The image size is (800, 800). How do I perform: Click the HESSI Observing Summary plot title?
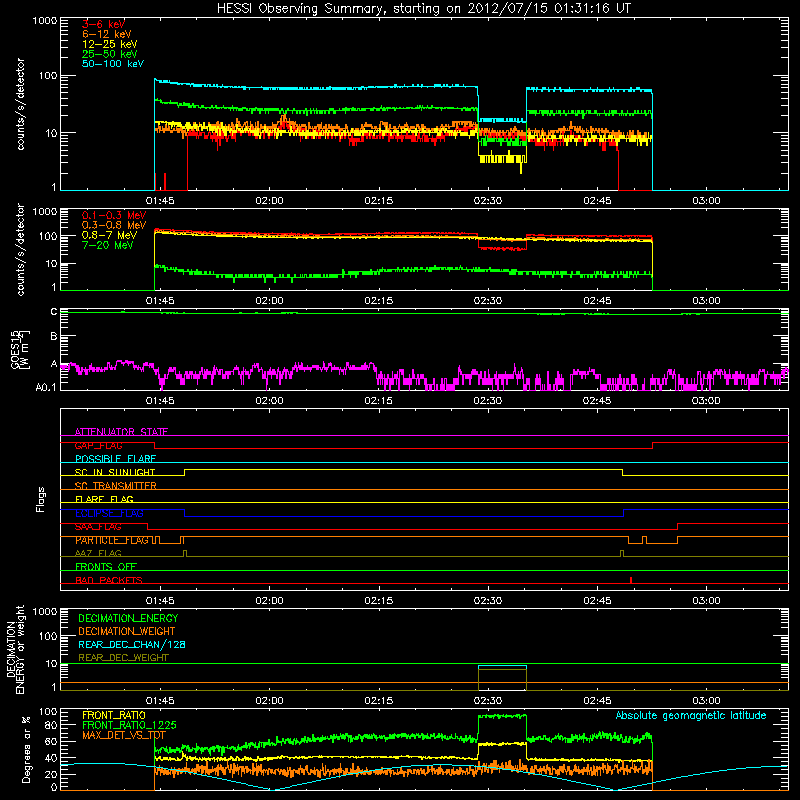(423, 9)
